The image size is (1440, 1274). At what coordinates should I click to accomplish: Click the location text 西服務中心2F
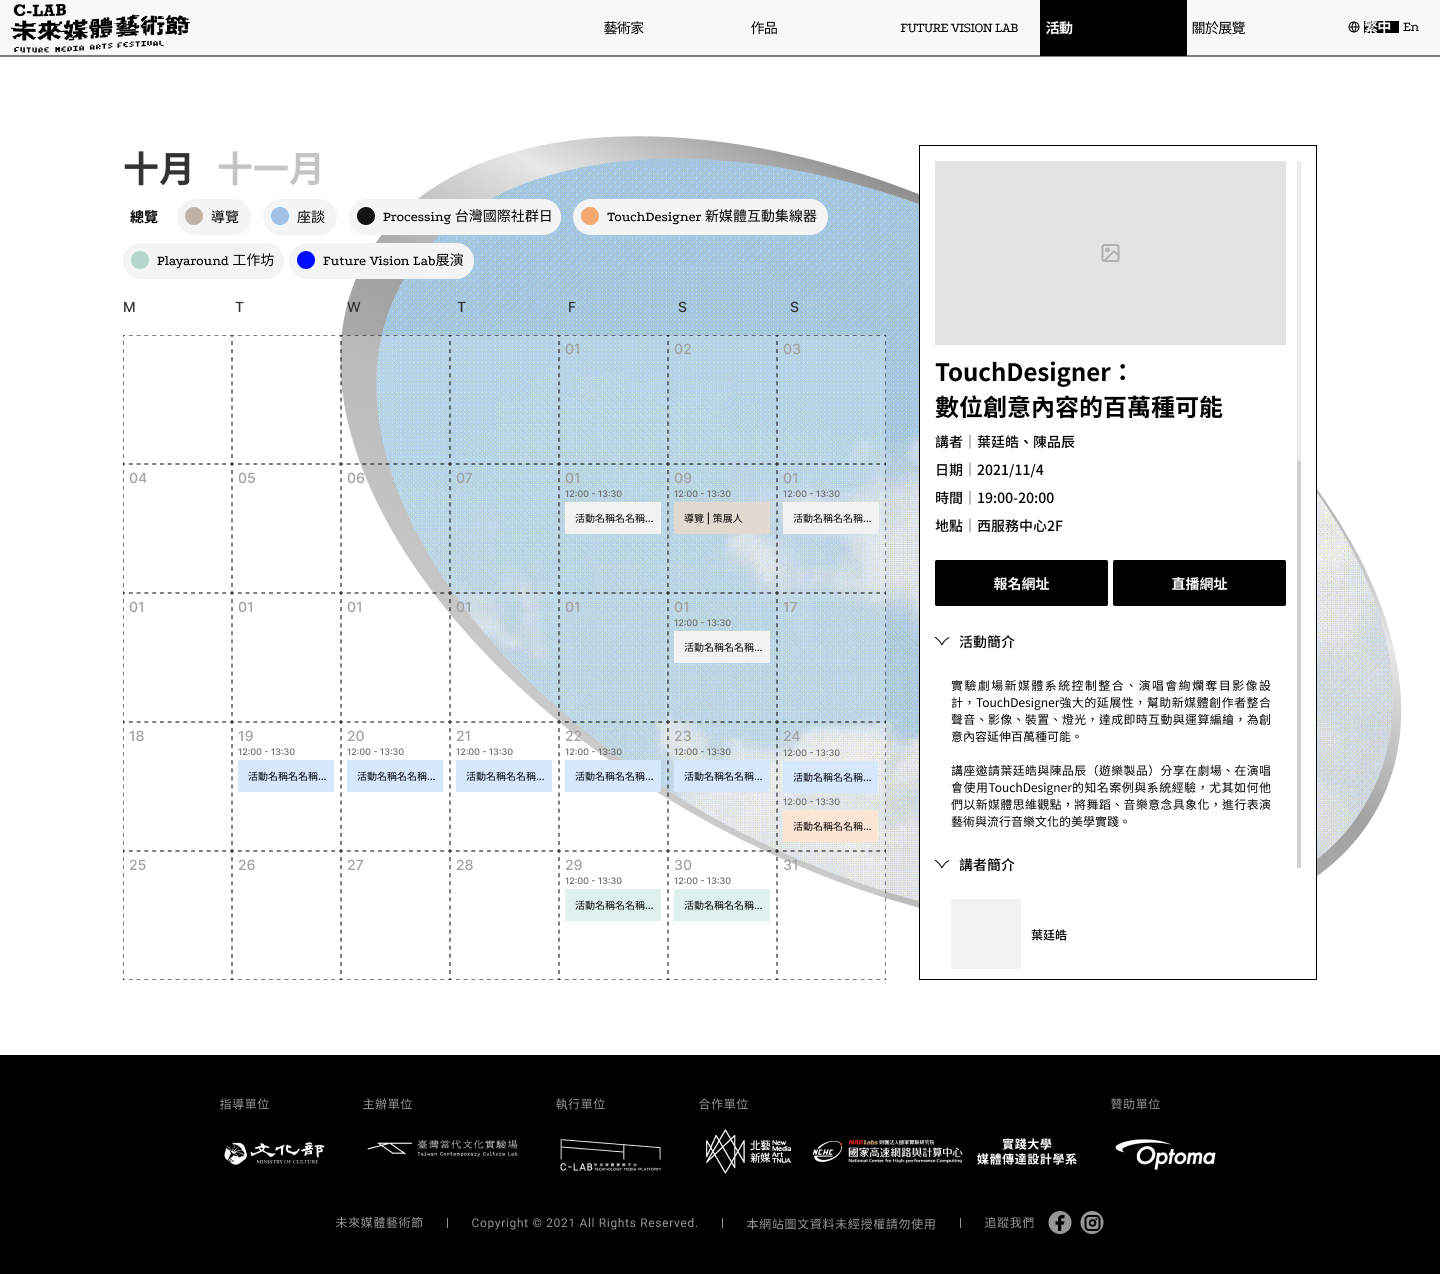[1020, 526]
